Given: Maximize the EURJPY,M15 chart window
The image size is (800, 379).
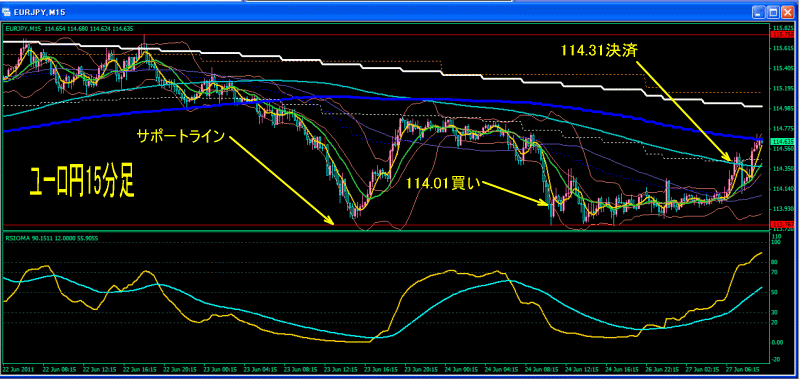Looking at the screenshot, I should click(774, 11).
